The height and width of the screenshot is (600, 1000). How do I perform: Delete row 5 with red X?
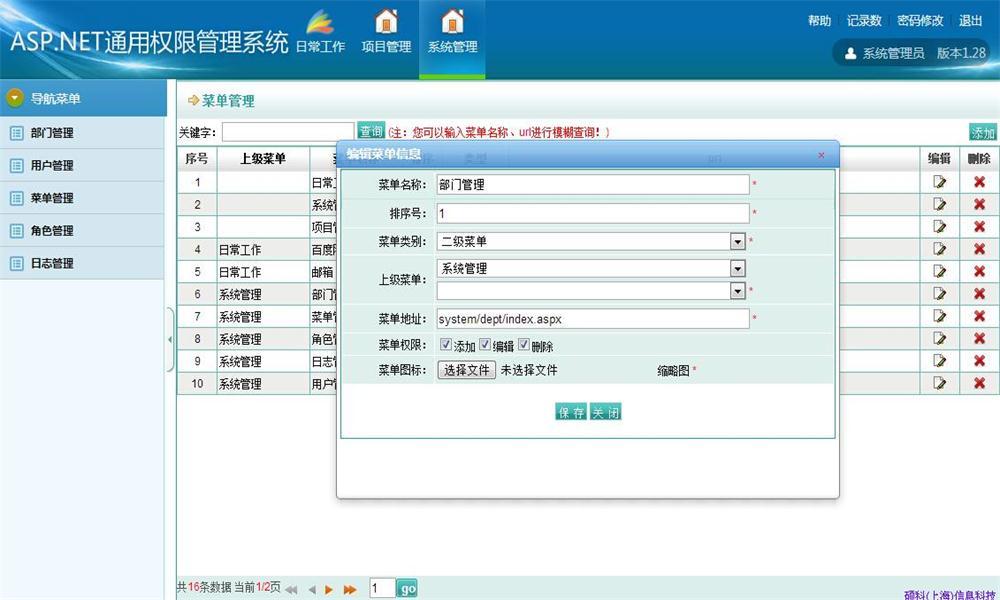980,271
